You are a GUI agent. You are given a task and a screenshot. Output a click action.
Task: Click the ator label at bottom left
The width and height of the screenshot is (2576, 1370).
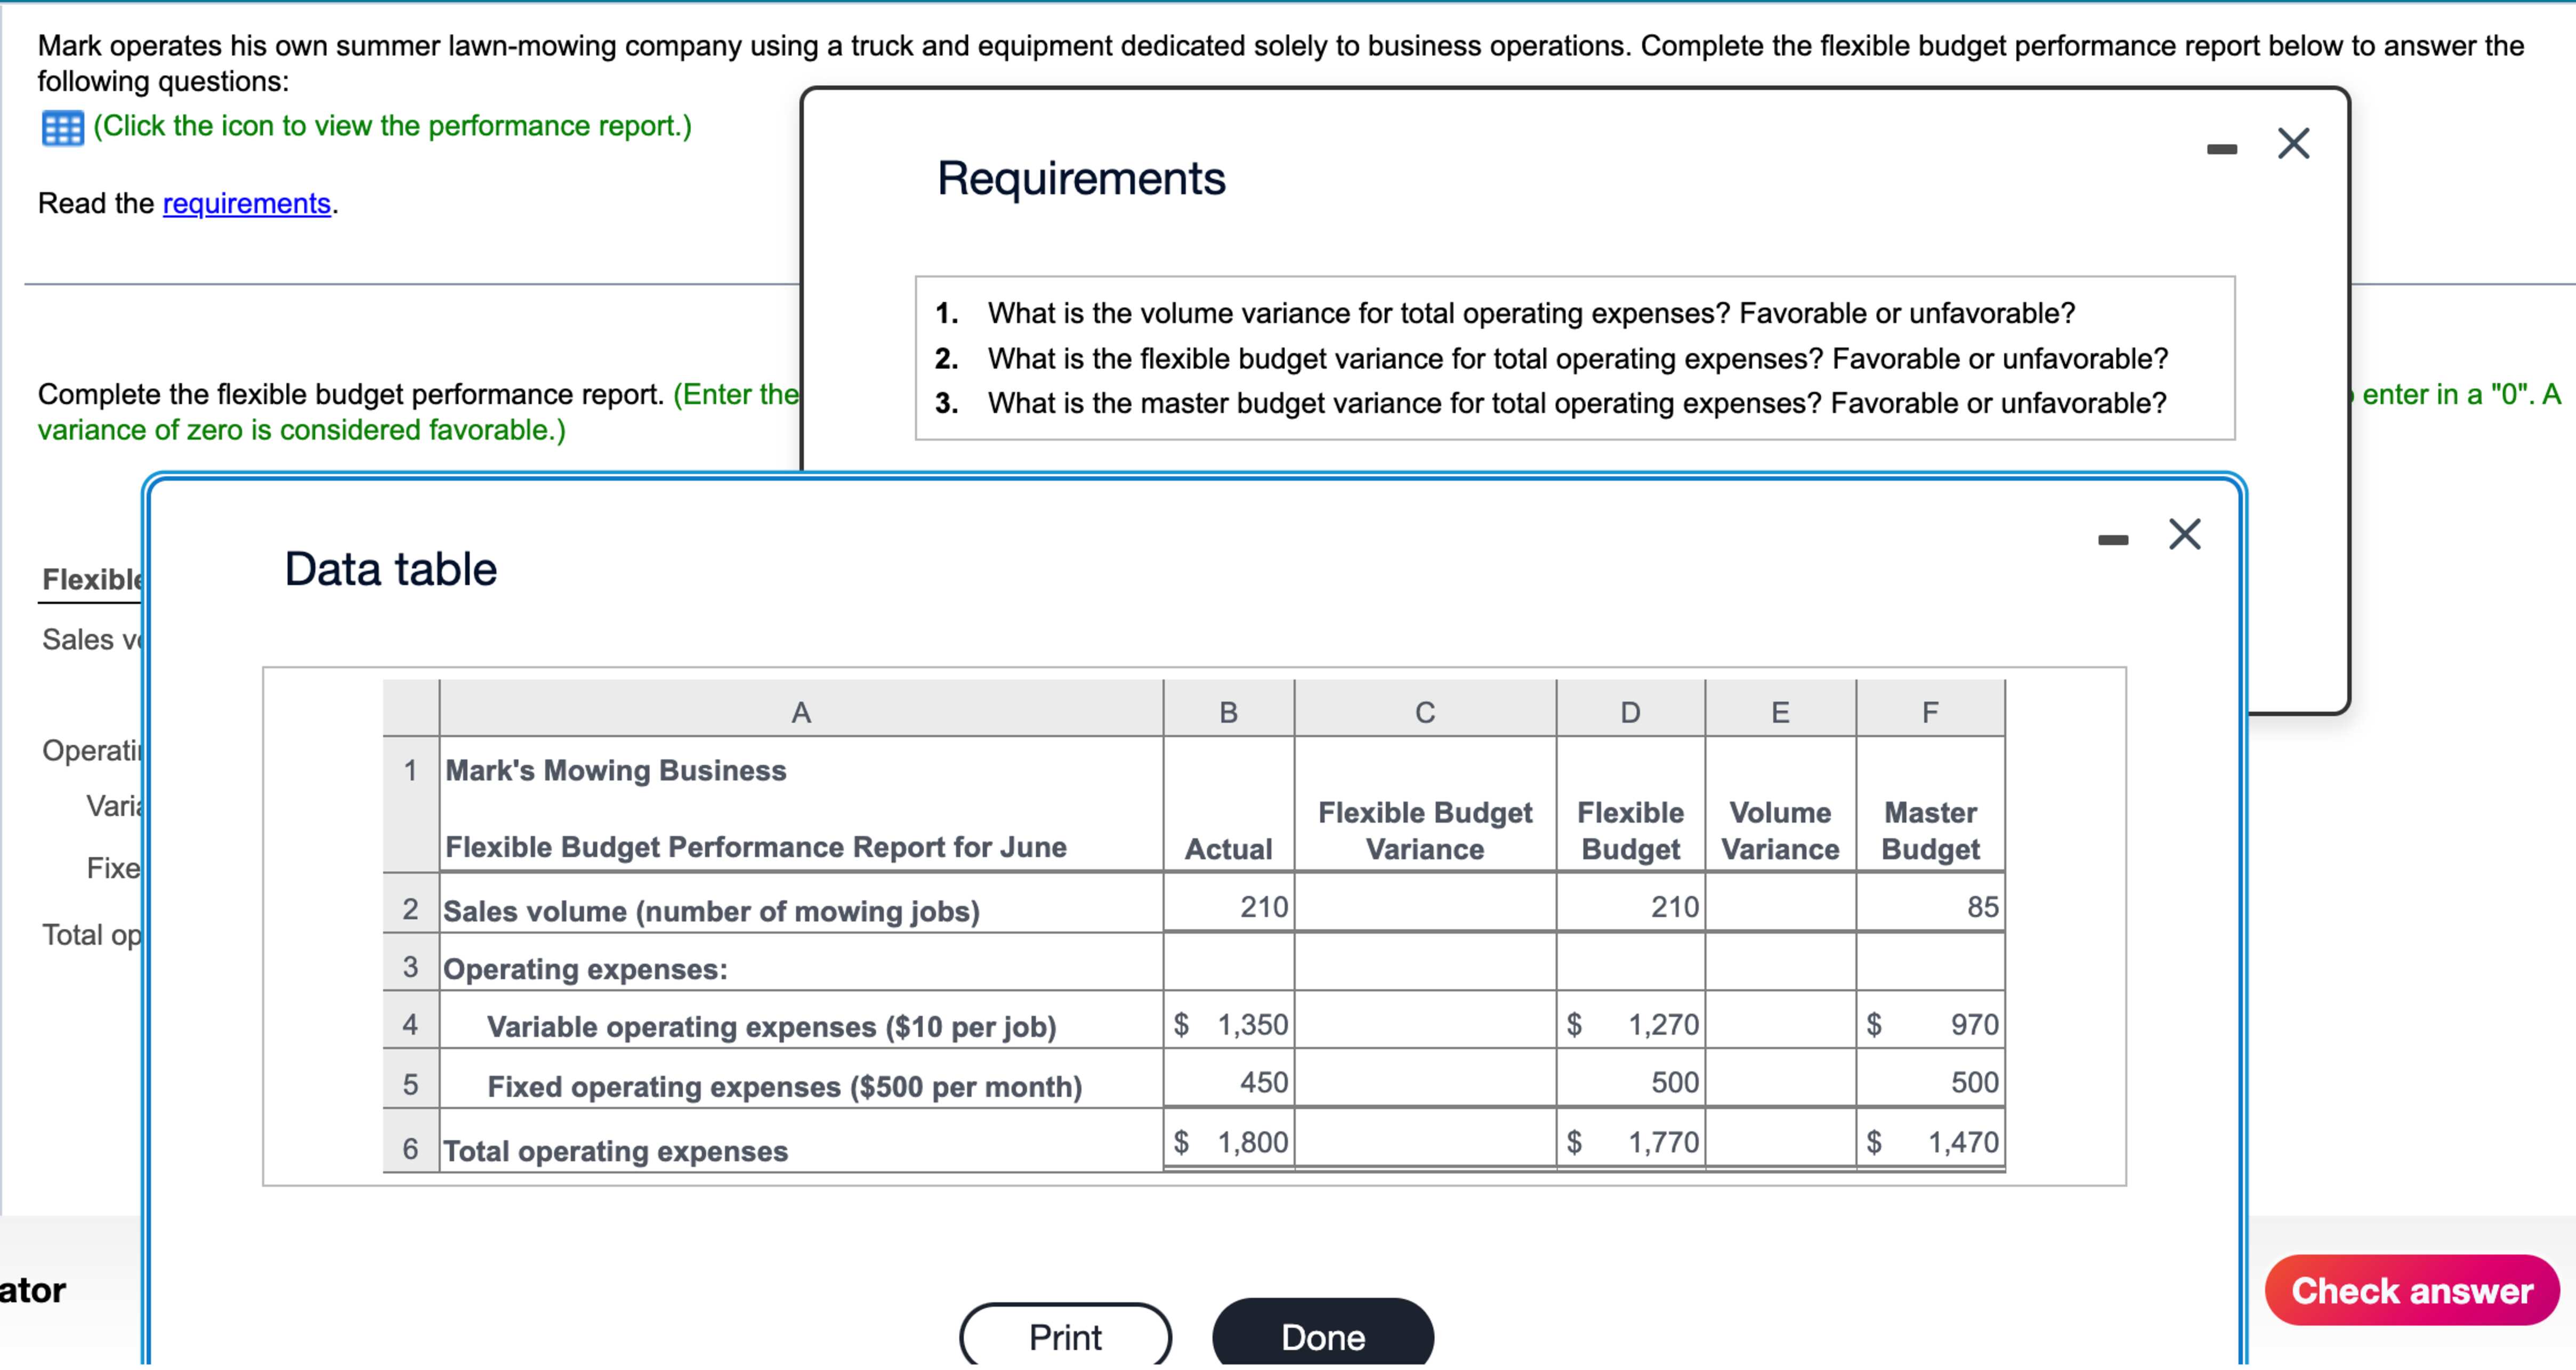click(x=33, y=1291)
